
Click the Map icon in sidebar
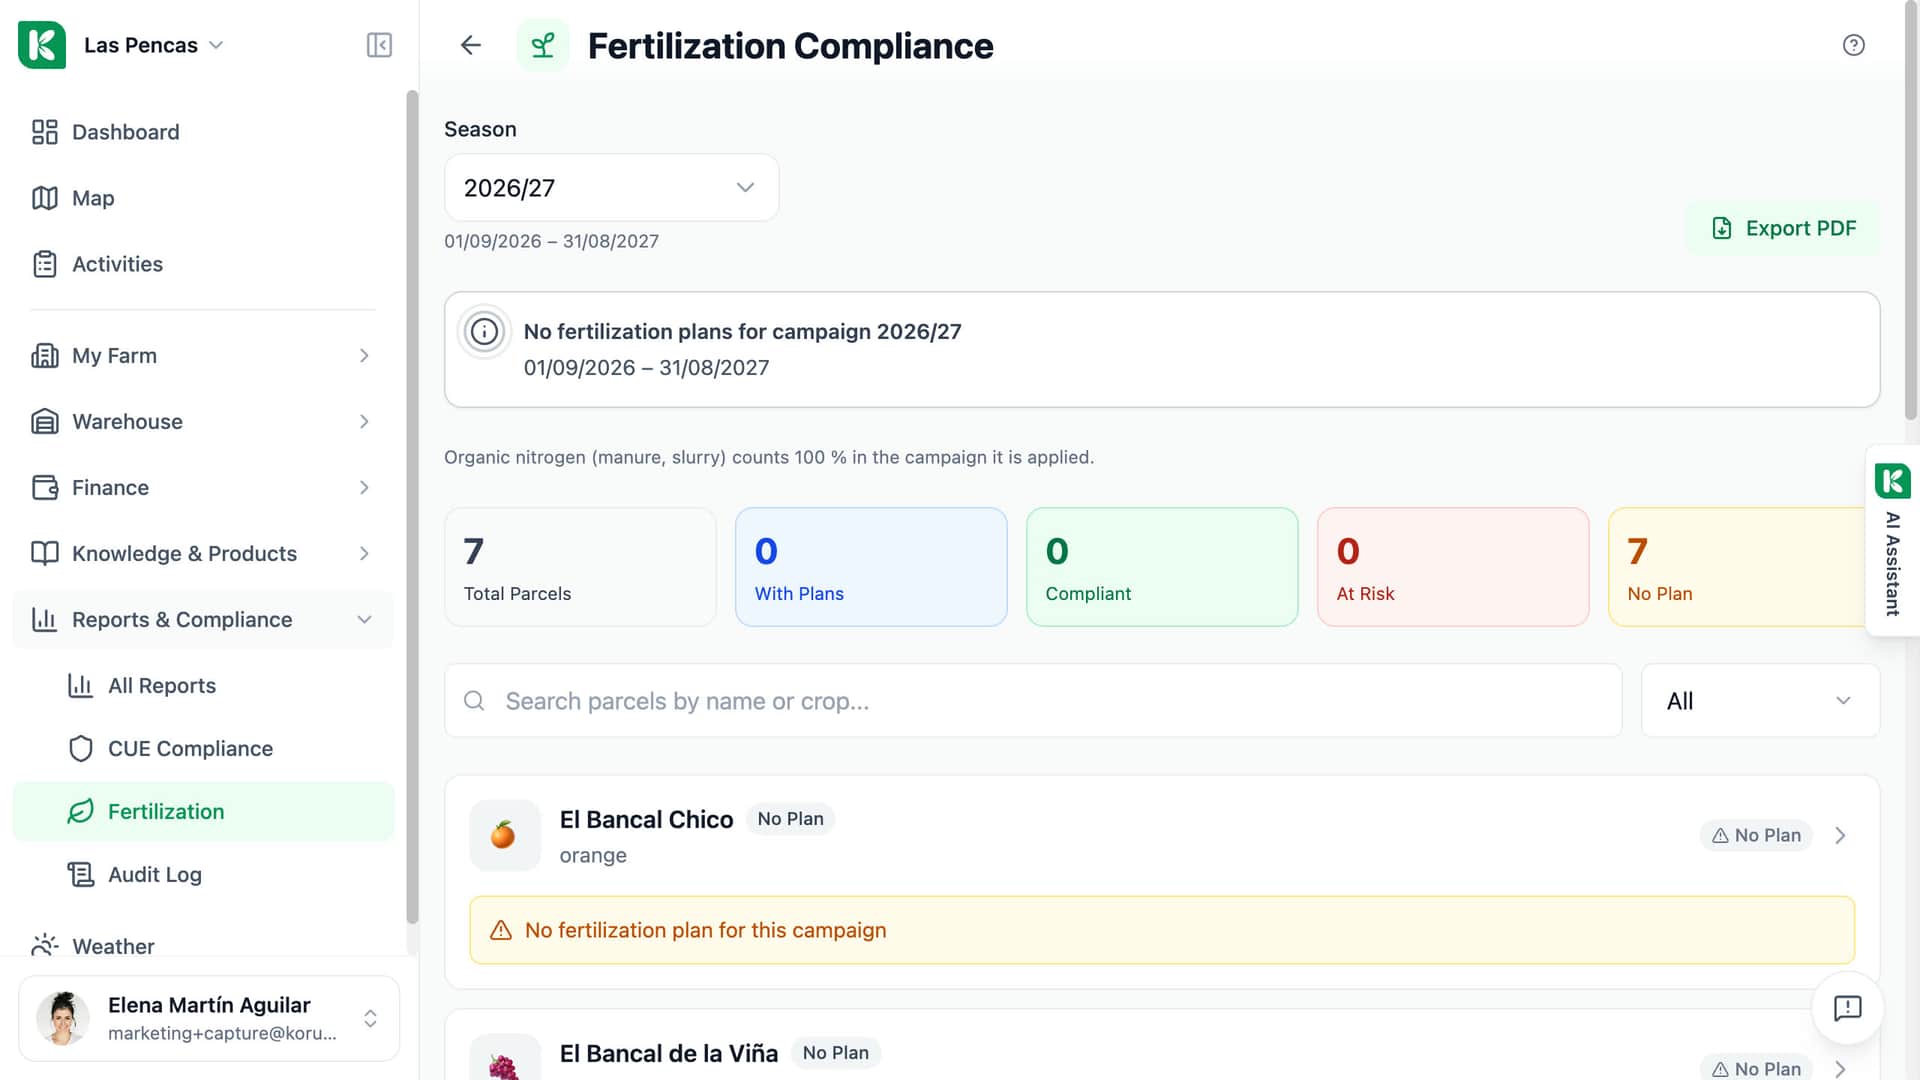point(45,198)
